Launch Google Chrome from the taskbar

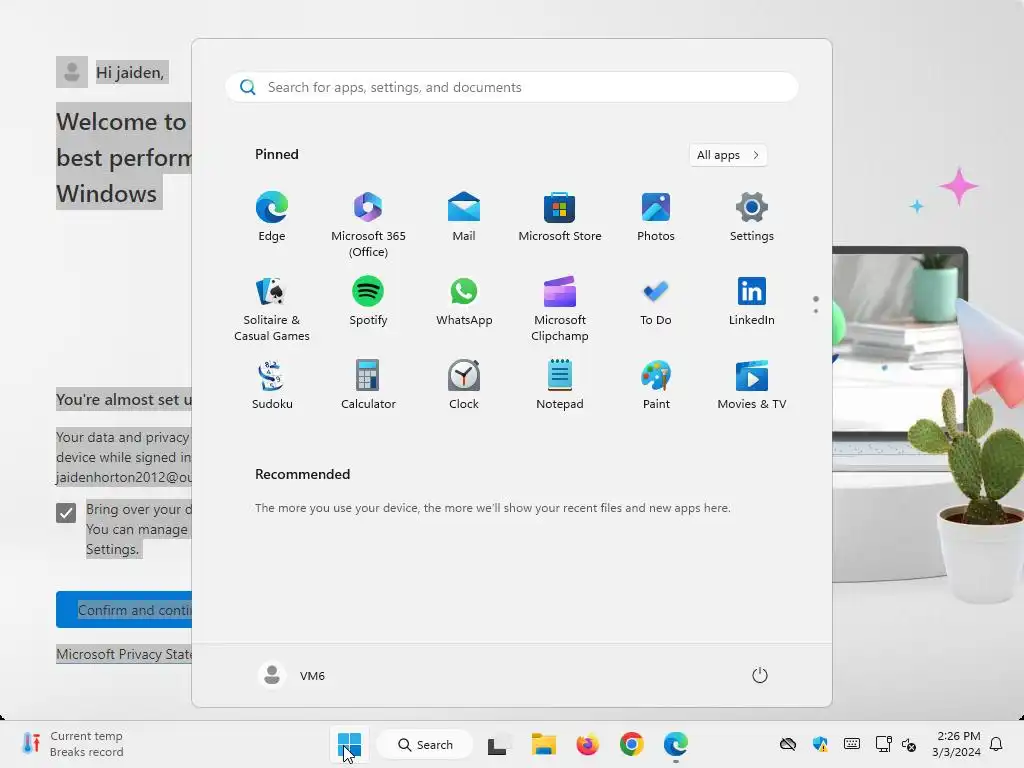point(632,744)
